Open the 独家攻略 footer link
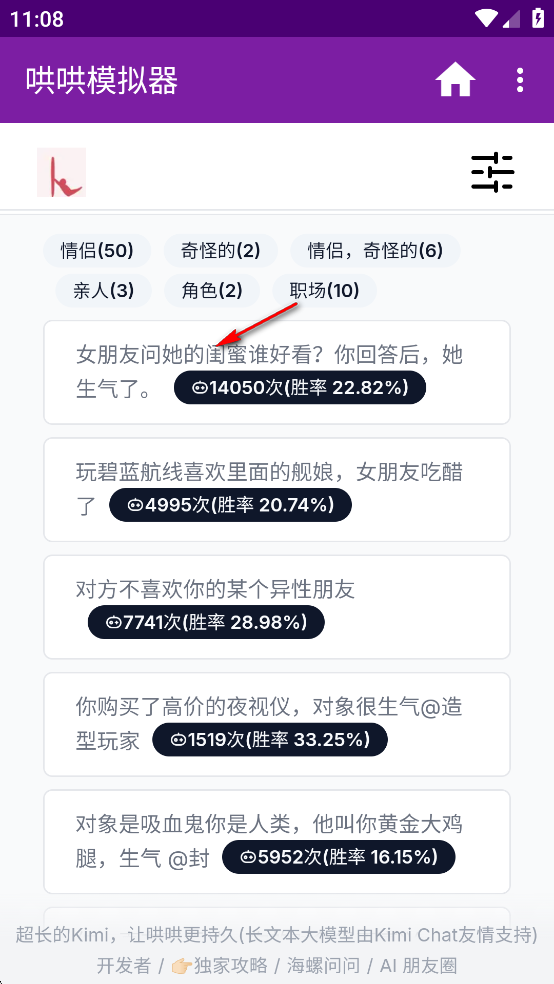The height and width of the screenshot is (984, 554). point(221,965)
